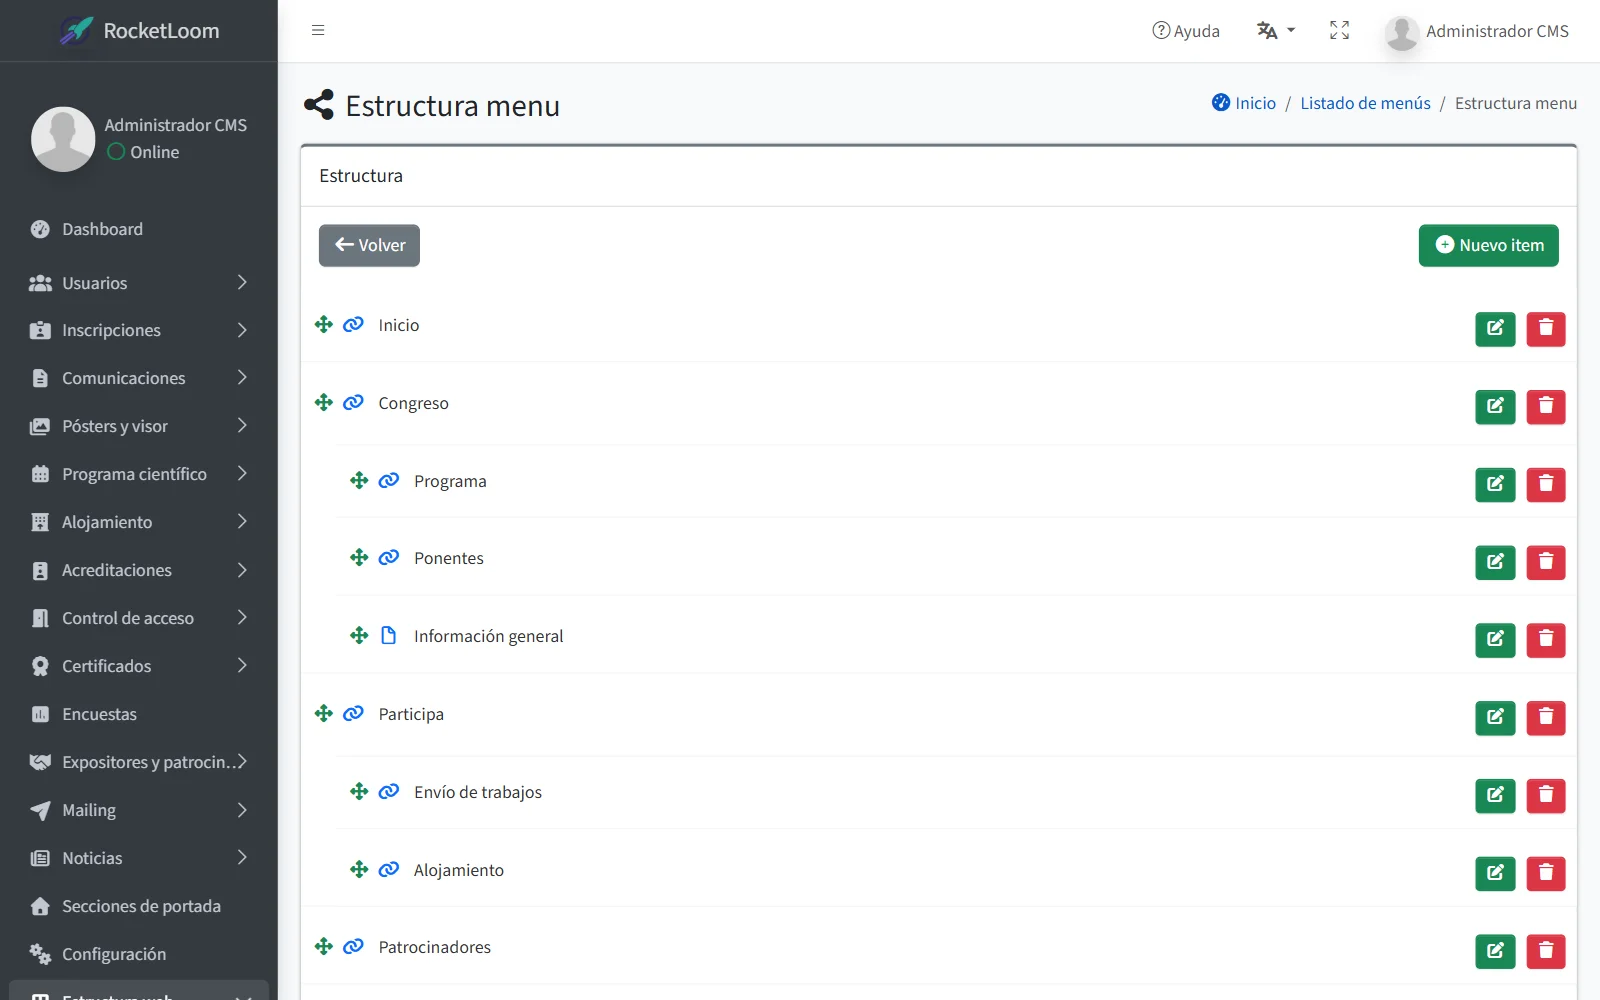Expand the Usuarios sidebar menu
This screenshot has height=1000, width=1600.
click(x=139, y=283)
